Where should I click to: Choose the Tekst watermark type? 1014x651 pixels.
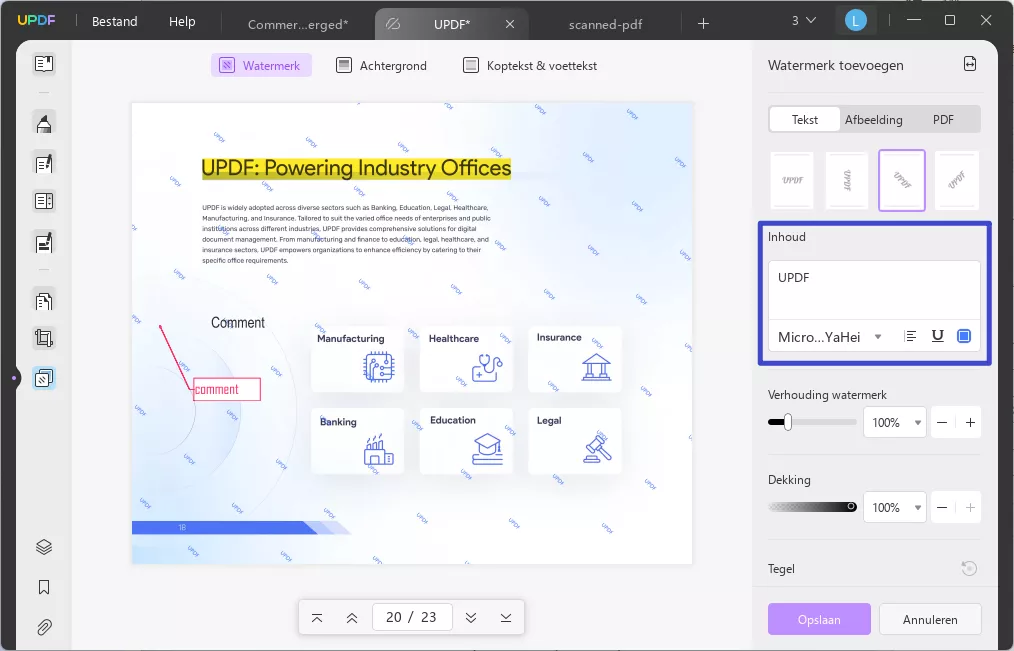pyautogui.click(x=804, y=120)
